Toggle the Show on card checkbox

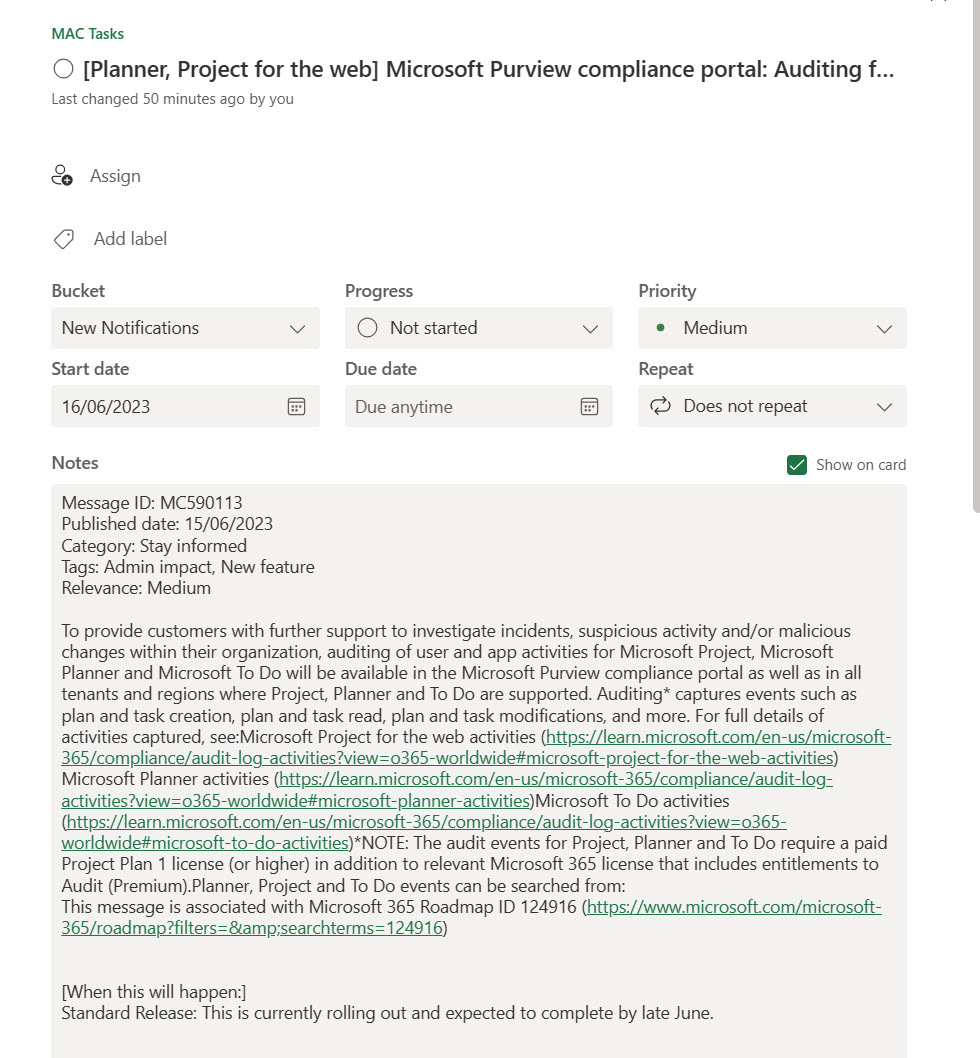click(x=797, y=464)
